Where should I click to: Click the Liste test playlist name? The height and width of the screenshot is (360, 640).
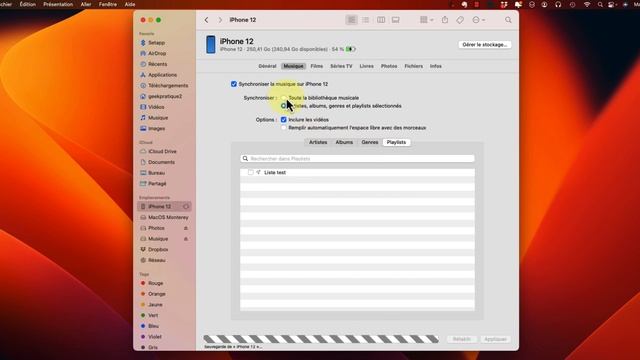(x=275, y=173)
